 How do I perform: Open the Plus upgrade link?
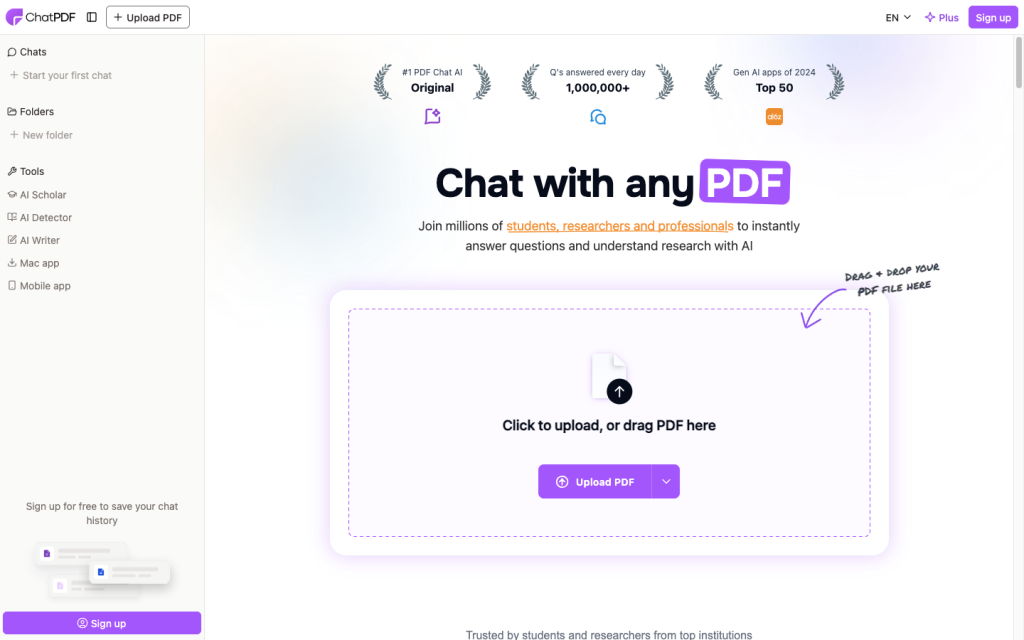pyautogui.click(x=941, y=18)
